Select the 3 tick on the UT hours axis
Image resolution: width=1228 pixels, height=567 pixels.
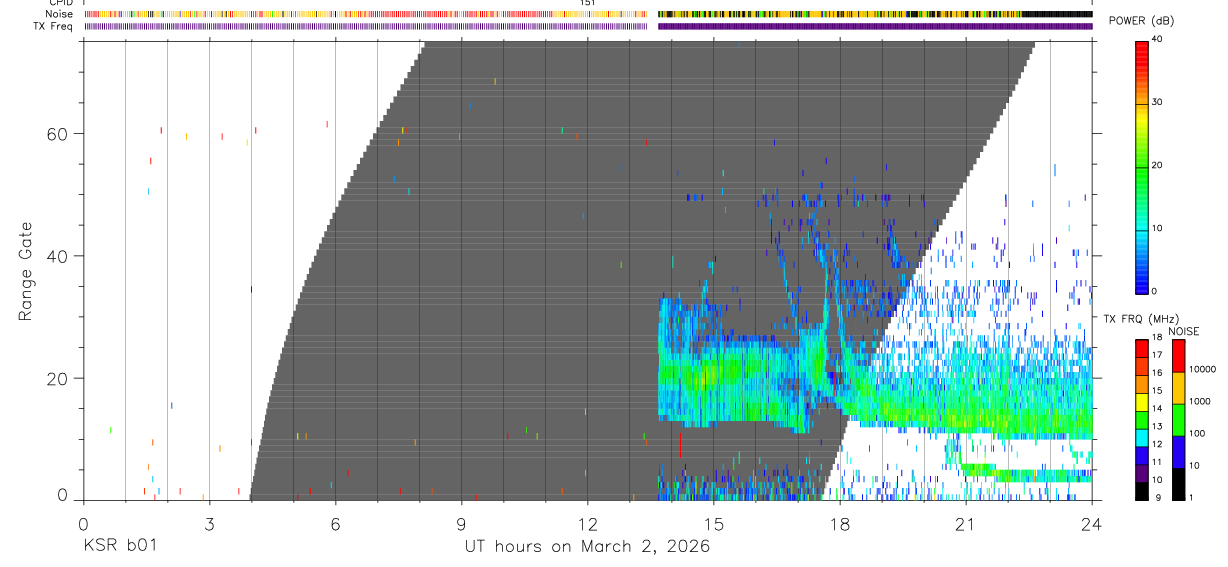click(x=209, y=522)
